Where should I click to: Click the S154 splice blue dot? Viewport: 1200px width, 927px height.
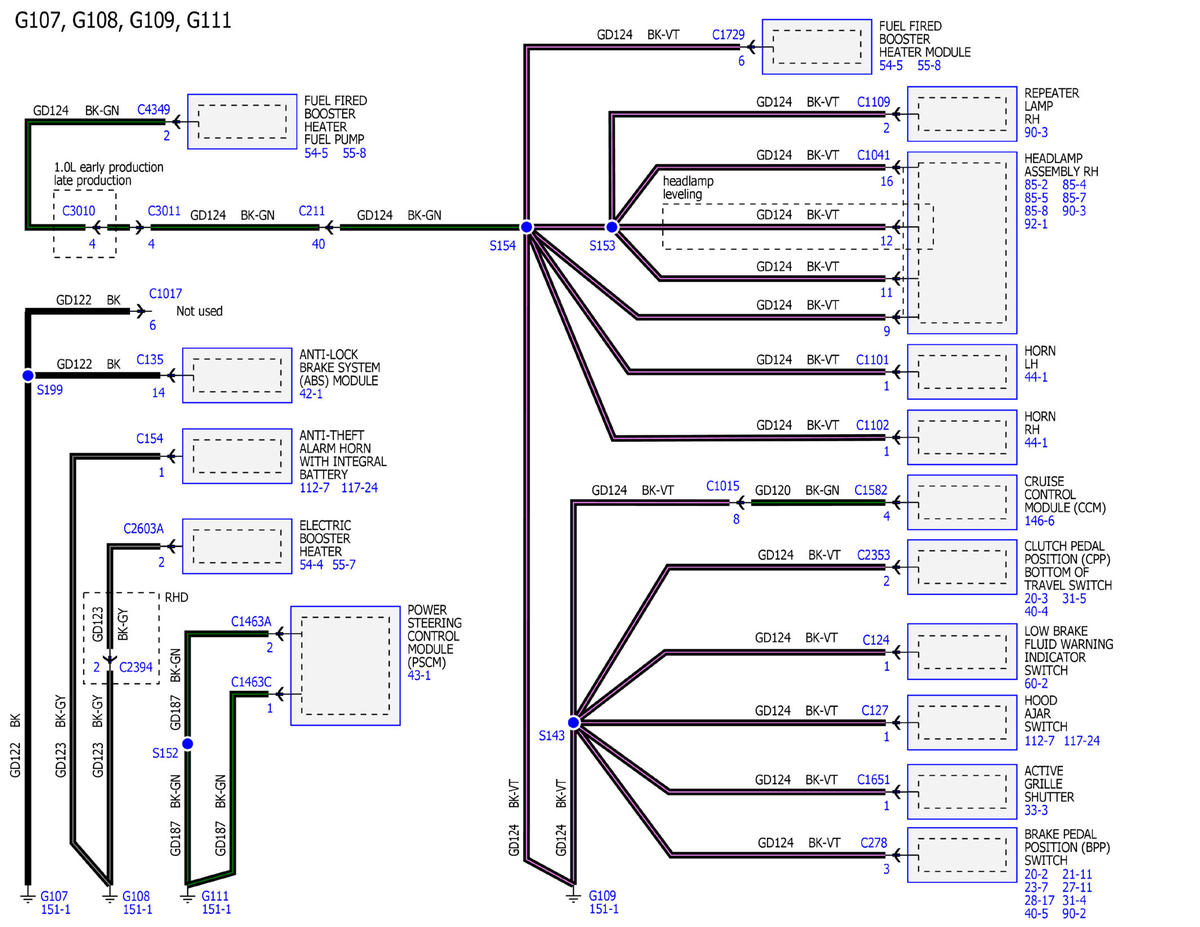coord(525,228)
